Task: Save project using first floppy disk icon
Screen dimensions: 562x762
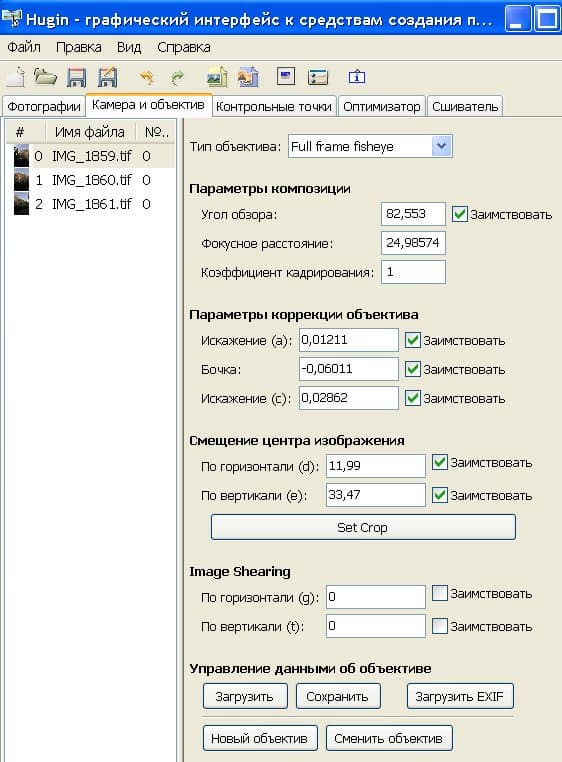Action: (x=76, y=77)
